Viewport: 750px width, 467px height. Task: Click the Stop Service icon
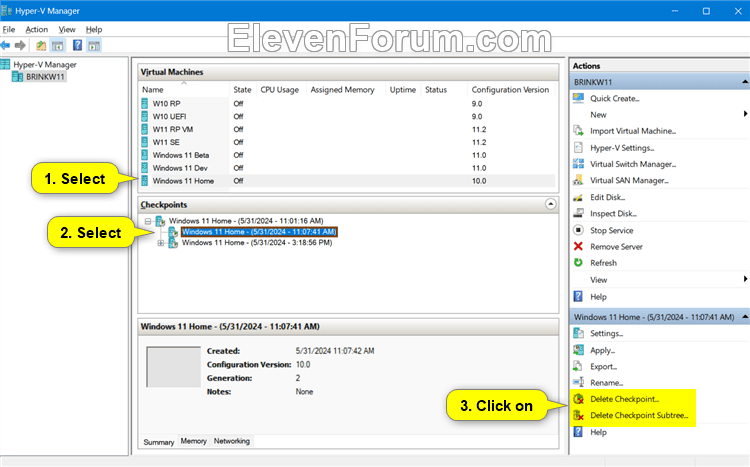pyautogui.click(x=578, y=230)
